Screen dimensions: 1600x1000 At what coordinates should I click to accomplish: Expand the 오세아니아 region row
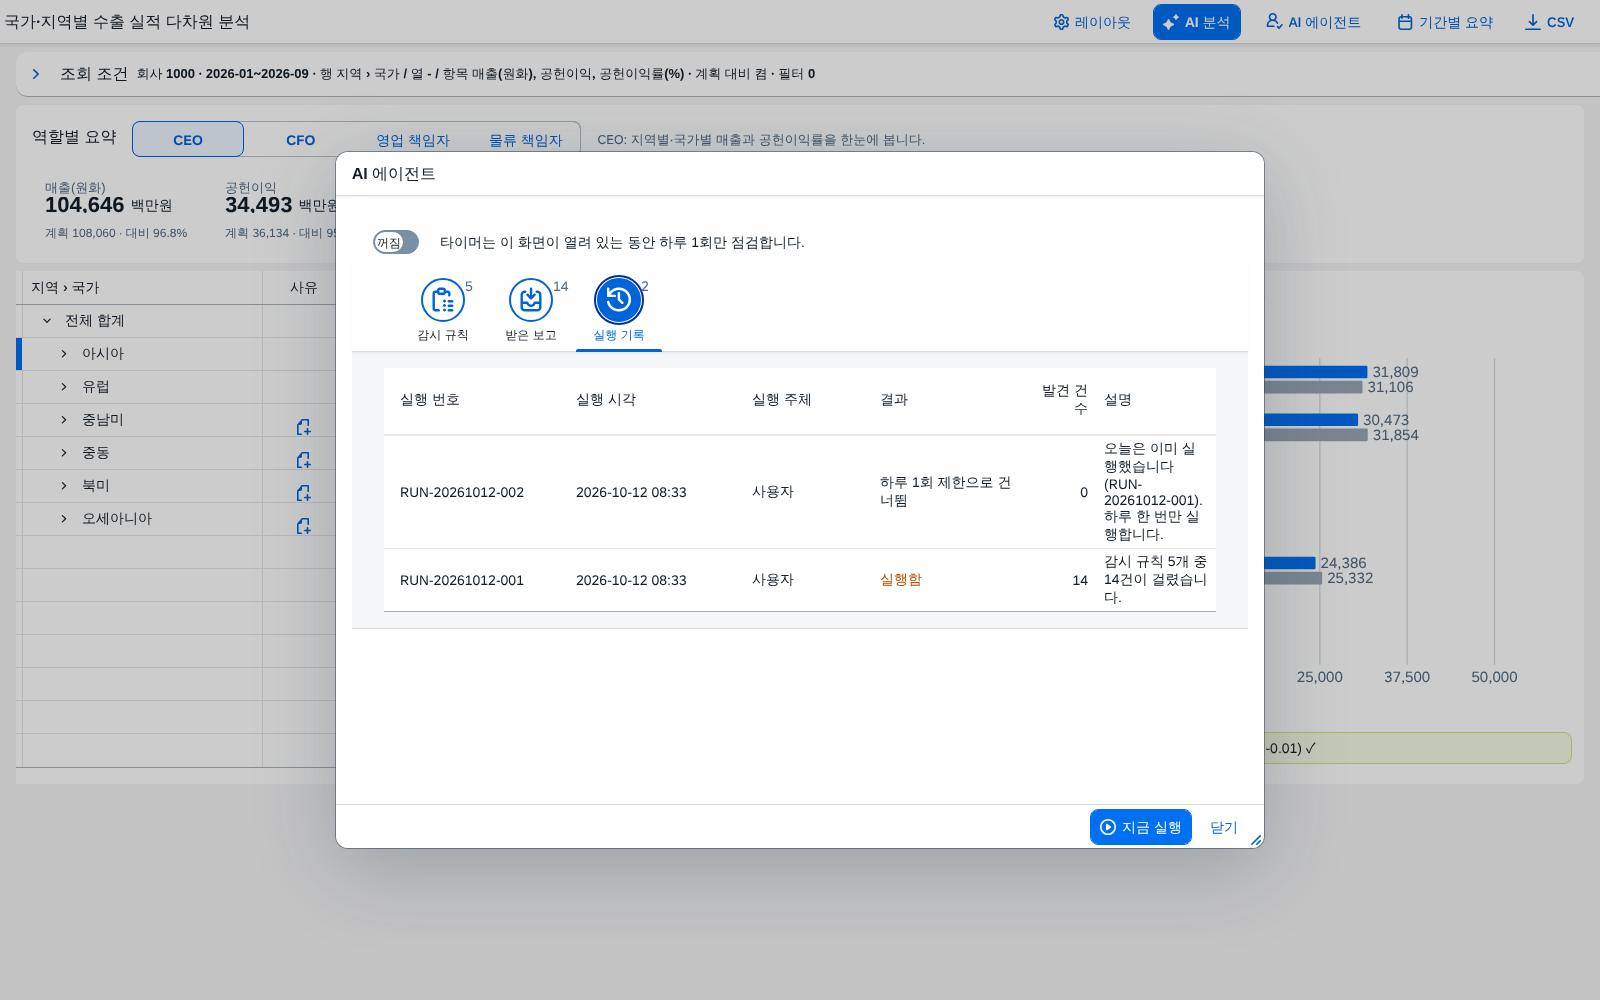click(64, 519)
